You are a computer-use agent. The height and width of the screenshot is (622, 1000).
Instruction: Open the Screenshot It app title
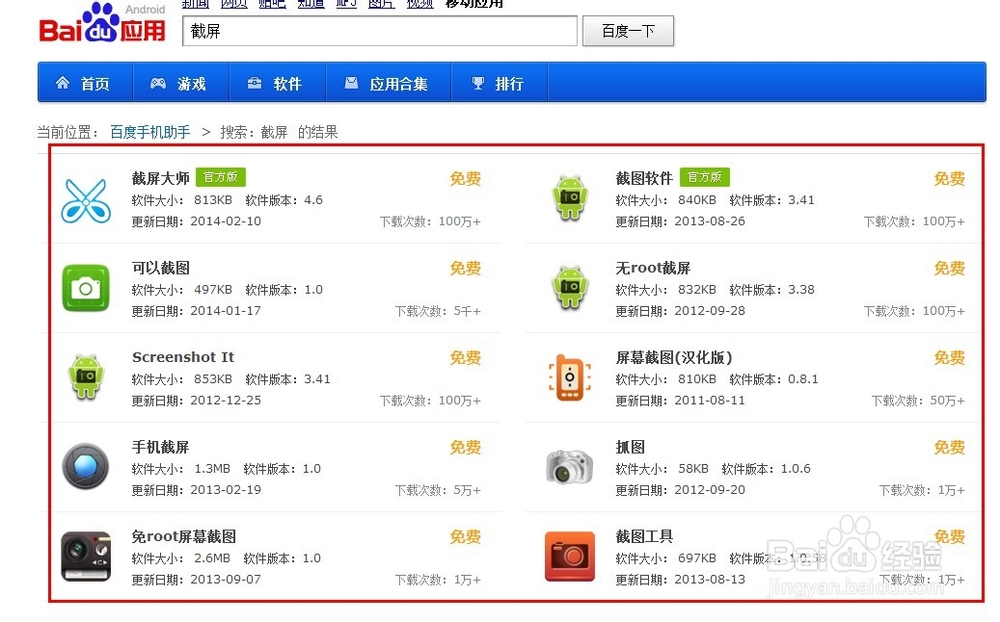point(183,357)
